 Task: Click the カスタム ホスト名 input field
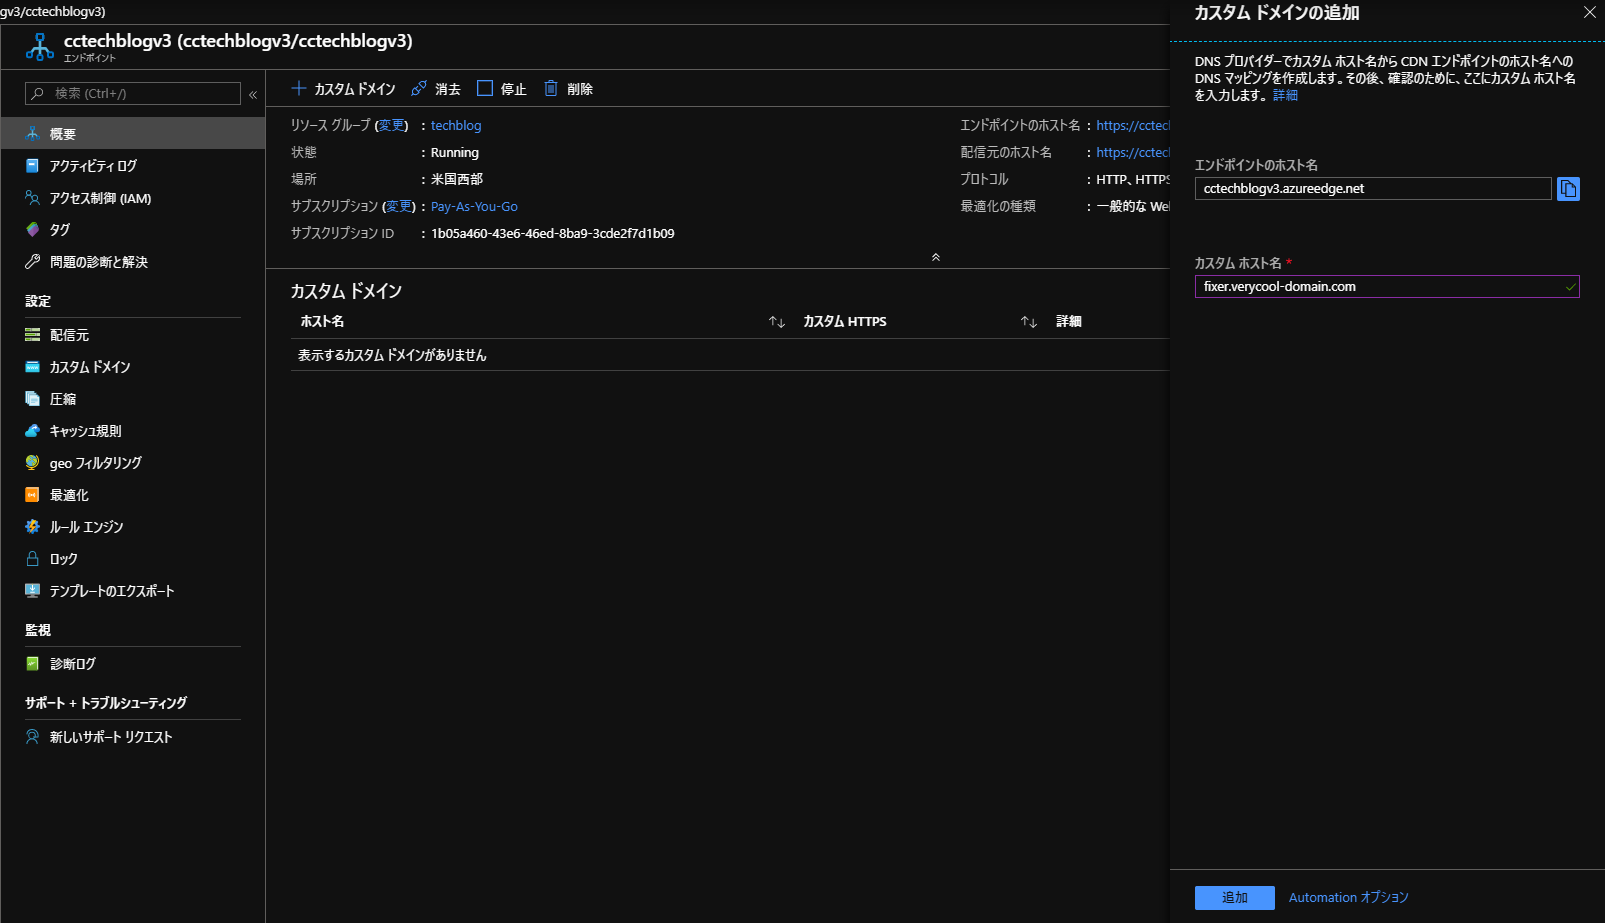(x=1380, y=287)
